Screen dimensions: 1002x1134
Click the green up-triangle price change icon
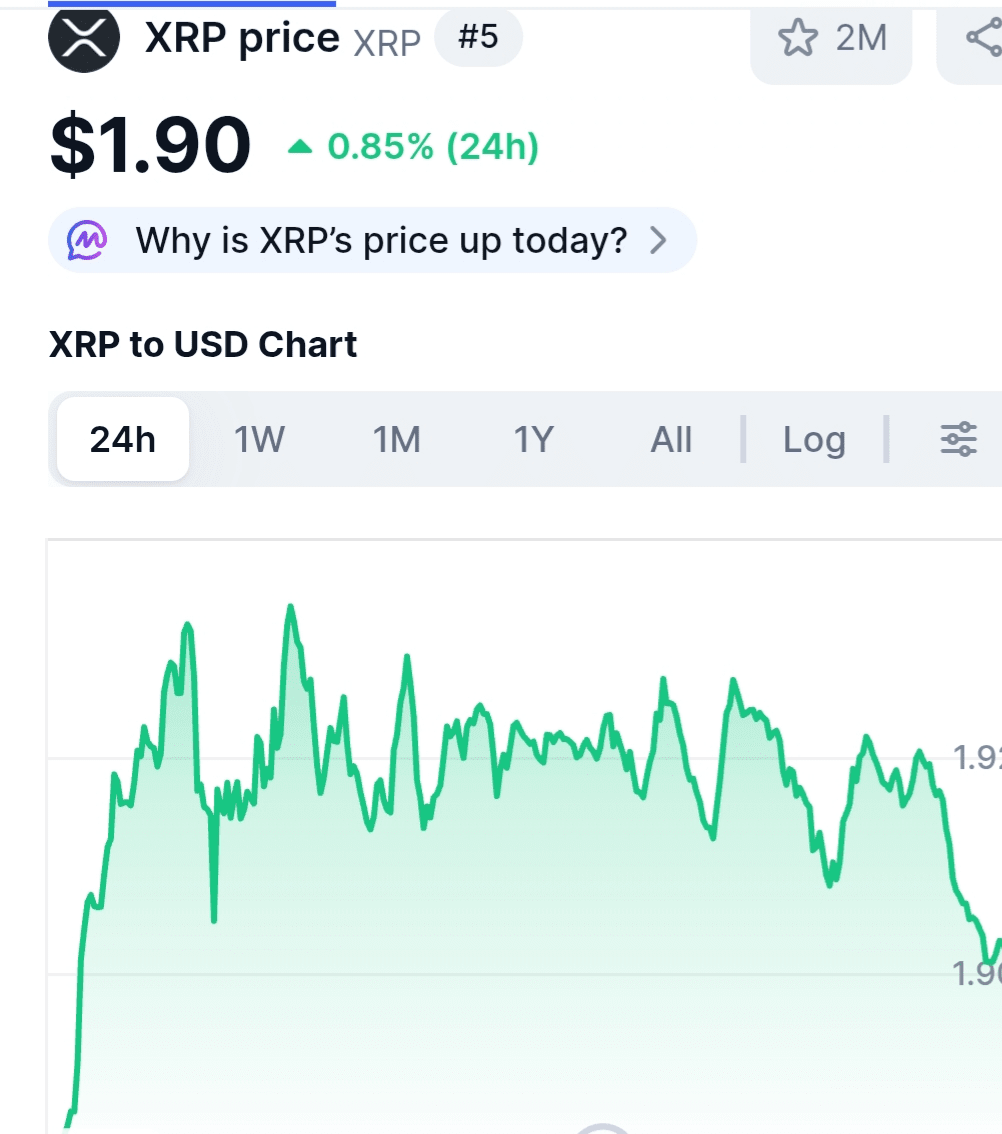pos(299,148)
